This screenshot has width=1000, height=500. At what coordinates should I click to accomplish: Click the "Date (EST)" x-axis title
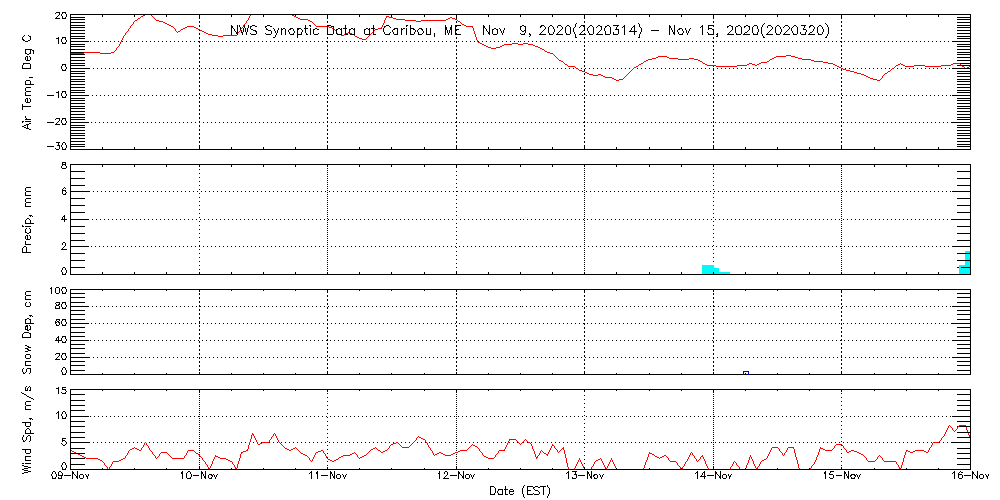[x=519, y=491]
